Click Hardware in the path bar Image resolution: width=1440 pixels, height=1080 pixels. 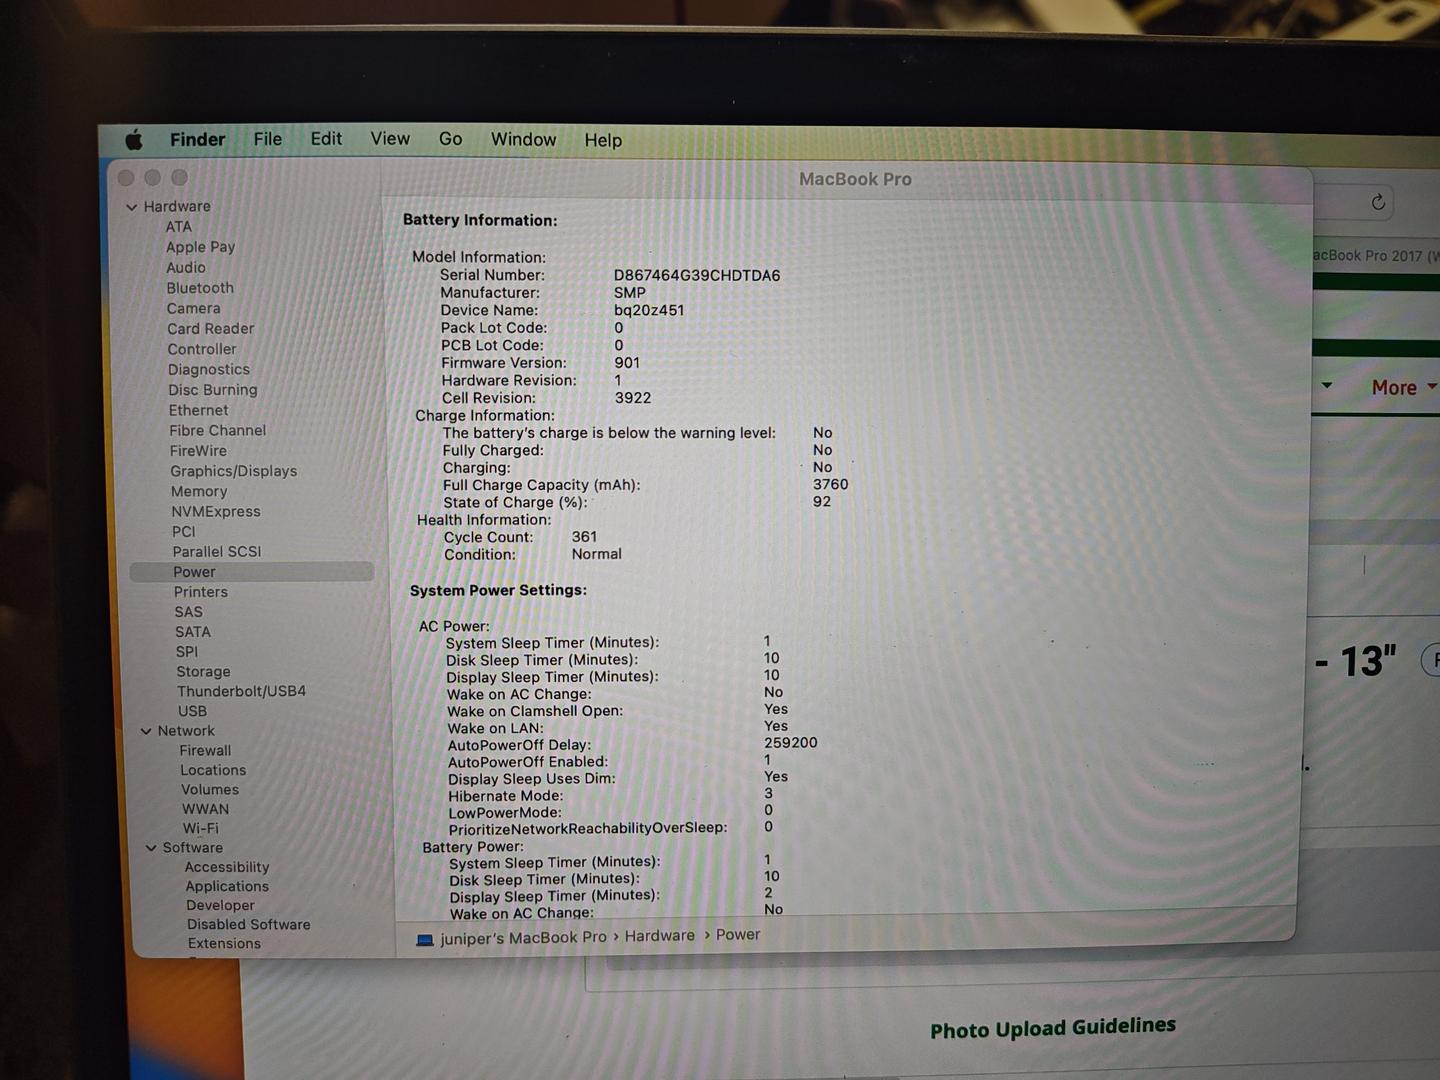tap(659, 936)
